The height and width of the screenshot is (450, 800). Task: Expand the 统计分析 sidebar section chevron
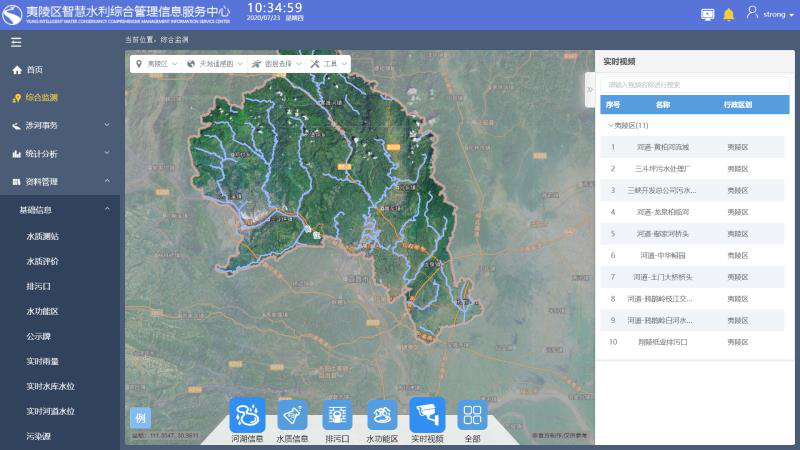107,153
